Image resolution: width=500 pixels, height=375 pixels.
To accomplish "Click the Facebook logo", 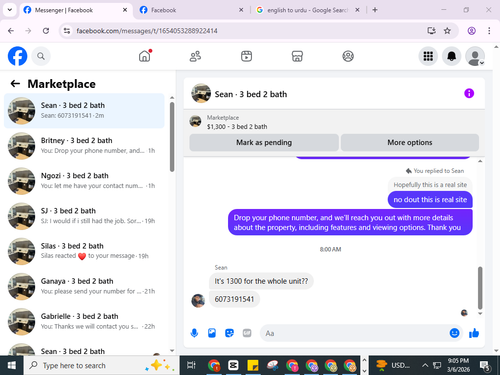I will 17,56.
